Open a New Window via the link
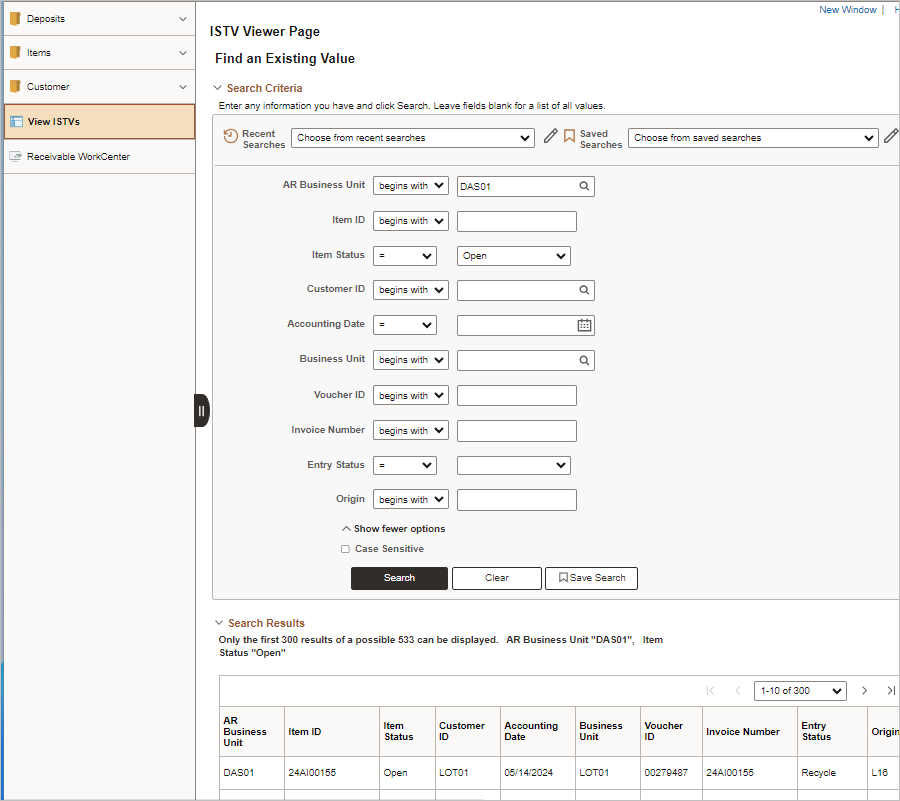 click(x=848, y=9)
